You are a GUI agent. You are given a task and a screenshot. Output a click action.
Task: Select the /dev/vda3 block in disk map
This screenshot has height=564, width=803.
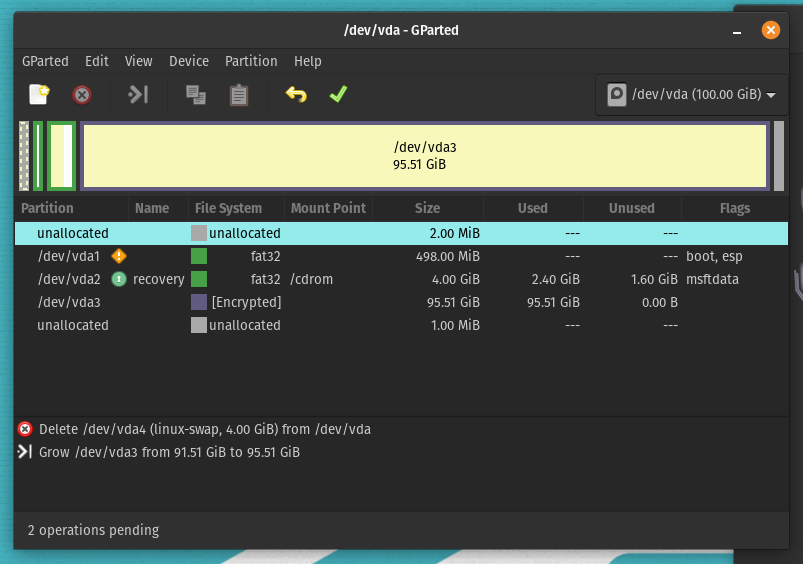pyautogui.click(x=425, y=156)
